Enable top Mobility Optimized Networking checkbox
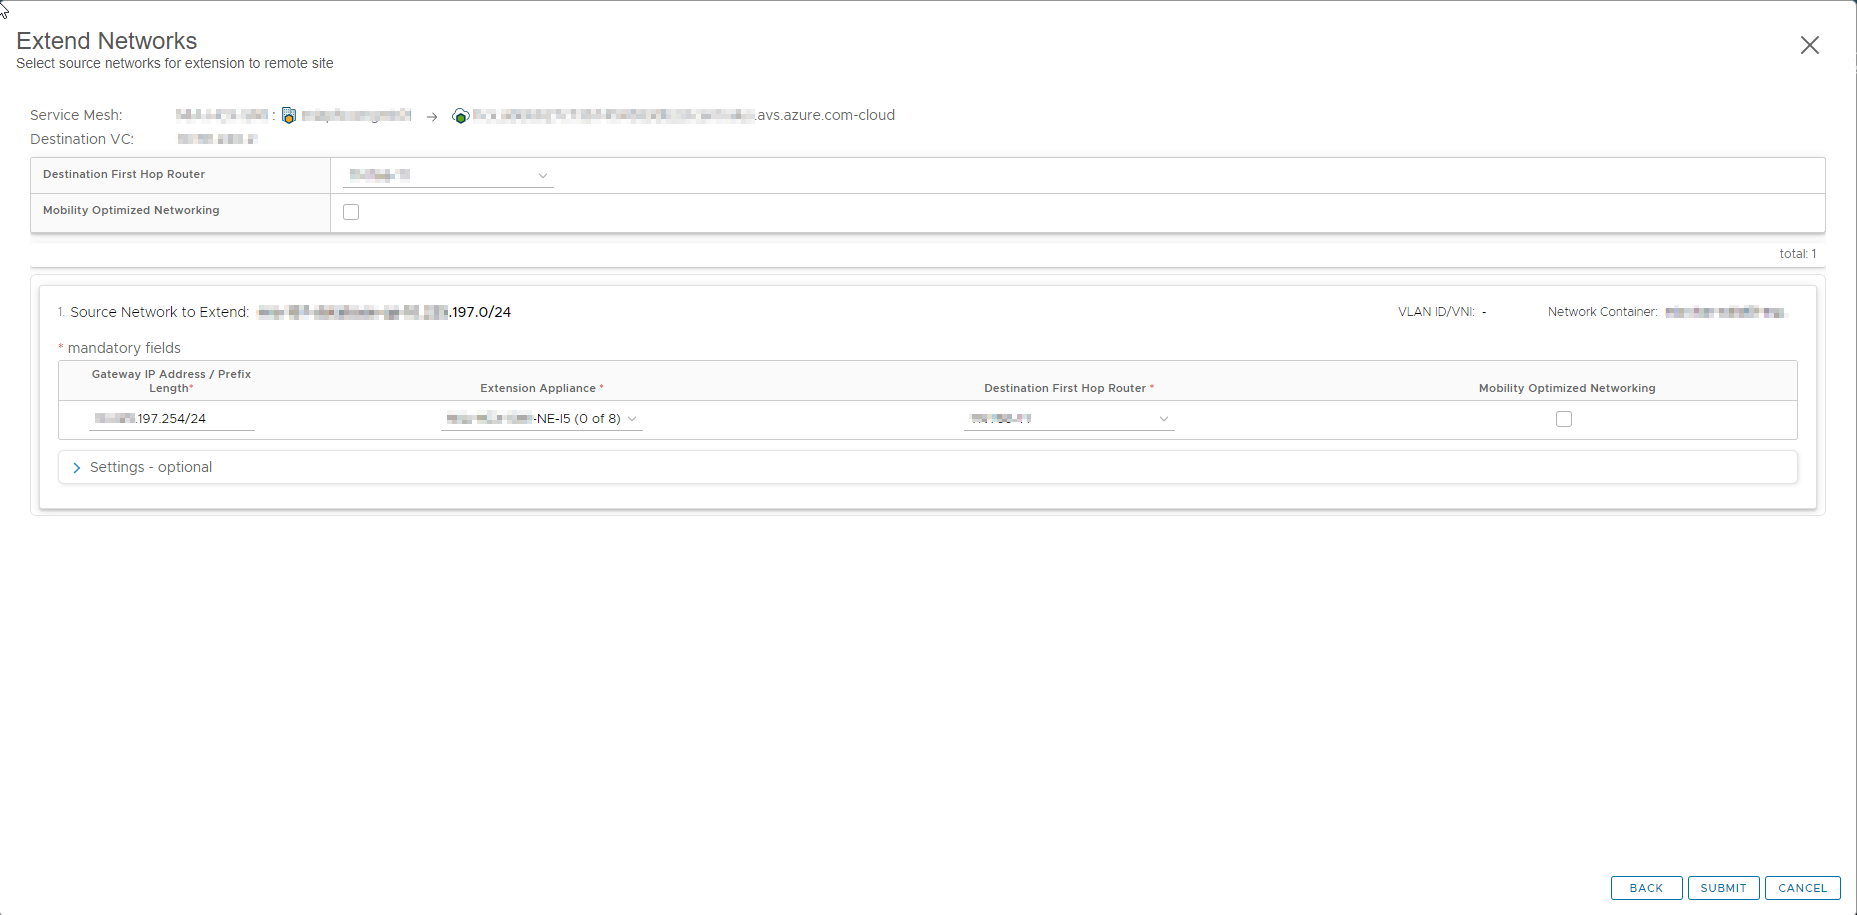This screenshot has height=915, width=1857. pos(351,212)
